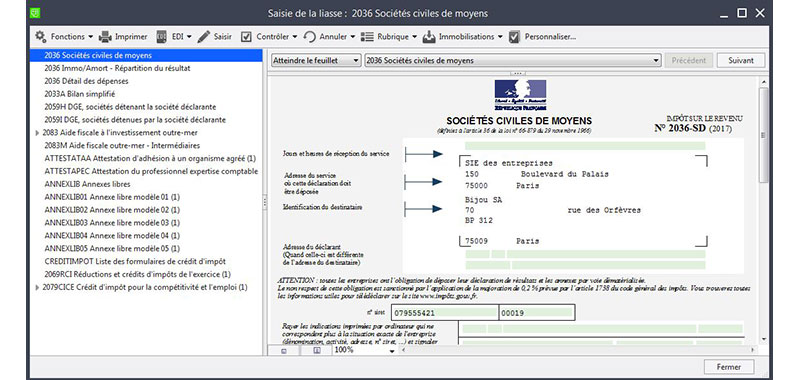Viewport: 800px width, 380px height.
Task: Select 'ANNEXLIB04 Annexe libre modèle 04 (1)'
Action: pyautogui.click(x=146, y=236)
